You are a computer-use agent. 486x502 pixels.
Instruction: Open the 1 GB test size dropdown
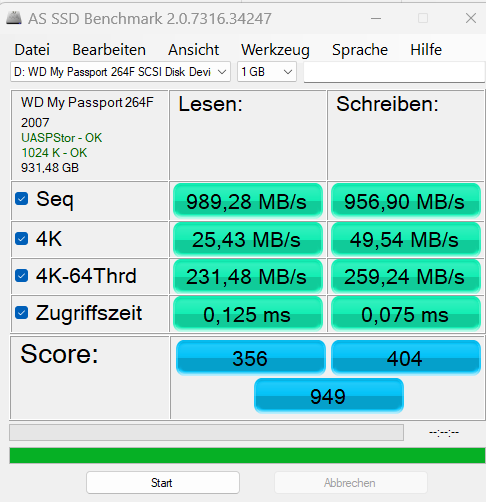[267, 72]
